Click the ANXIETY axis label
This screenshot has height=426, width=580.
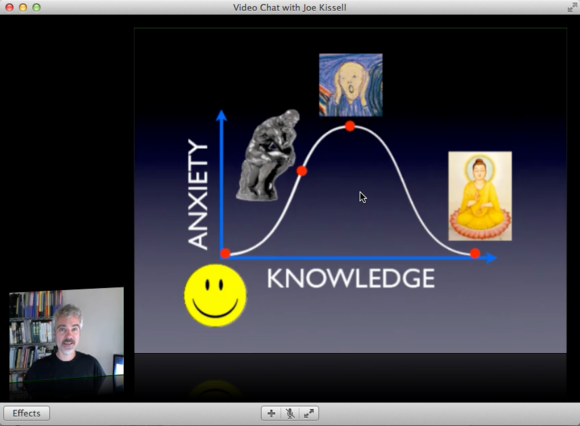[x=198, y=194]
